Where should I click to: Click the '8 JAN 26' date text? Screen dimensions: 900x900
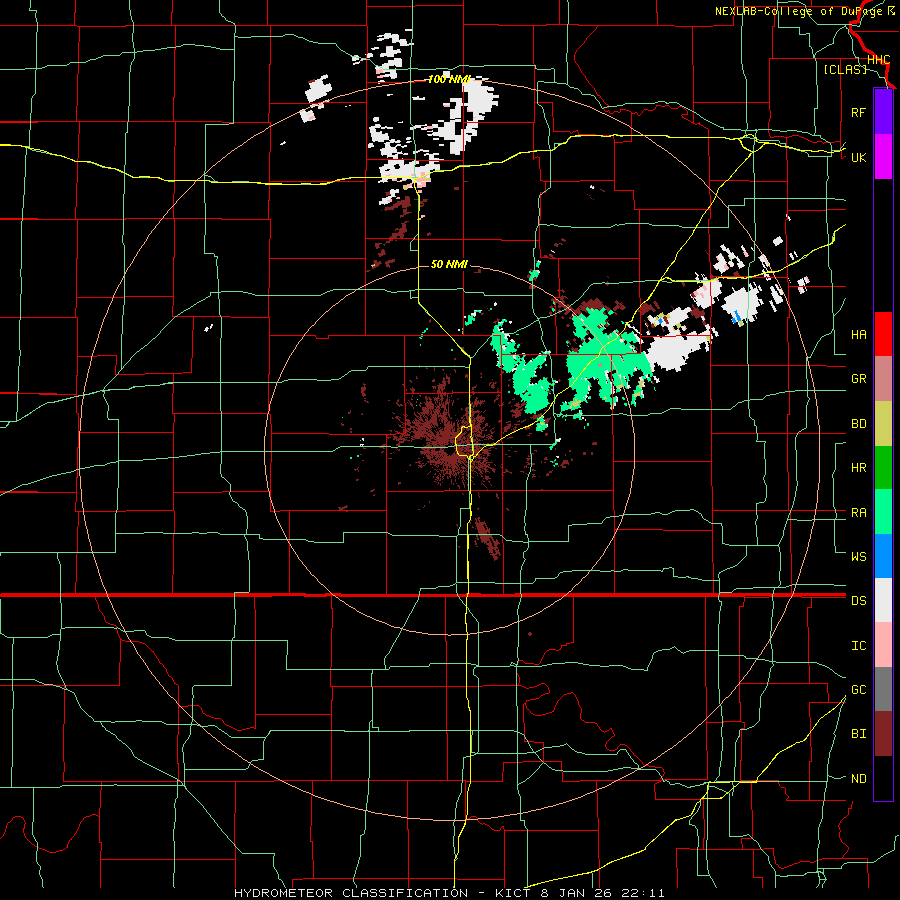click(576, 893)
